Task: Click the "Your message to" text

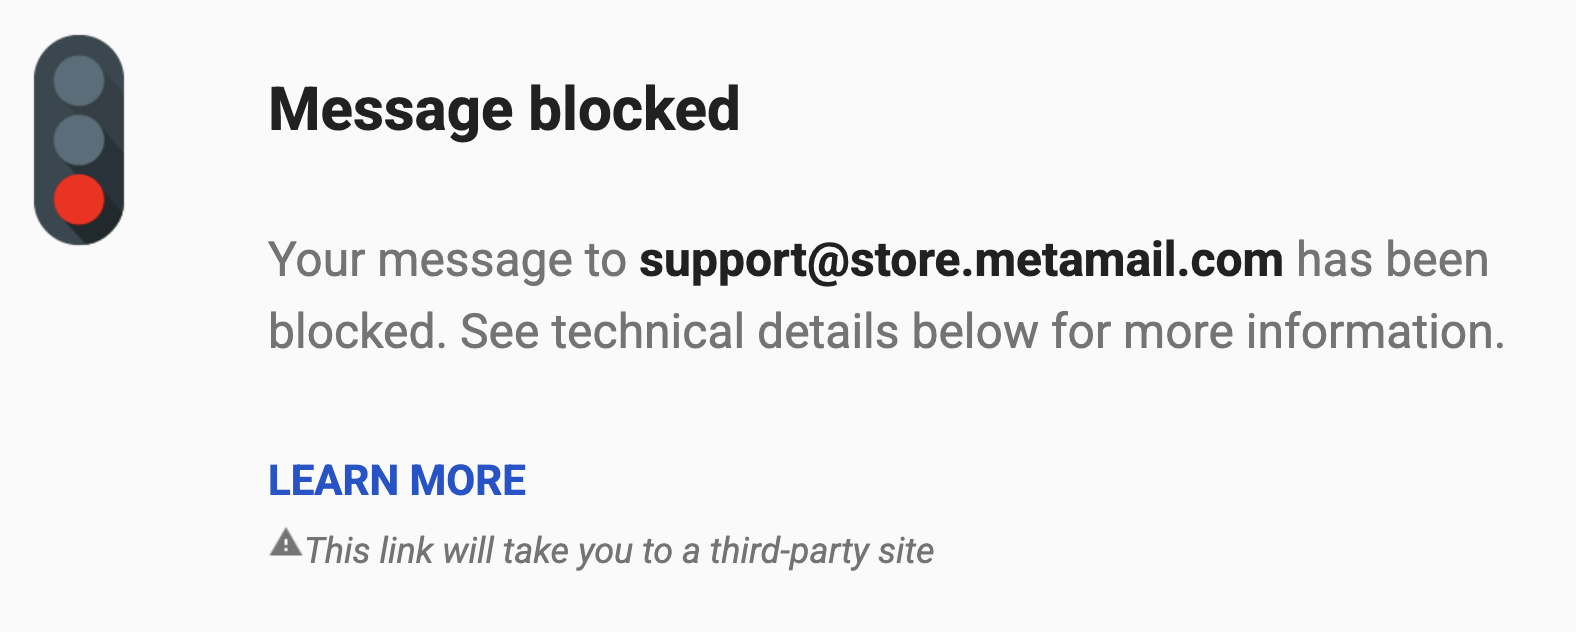Action: point(447,260)
